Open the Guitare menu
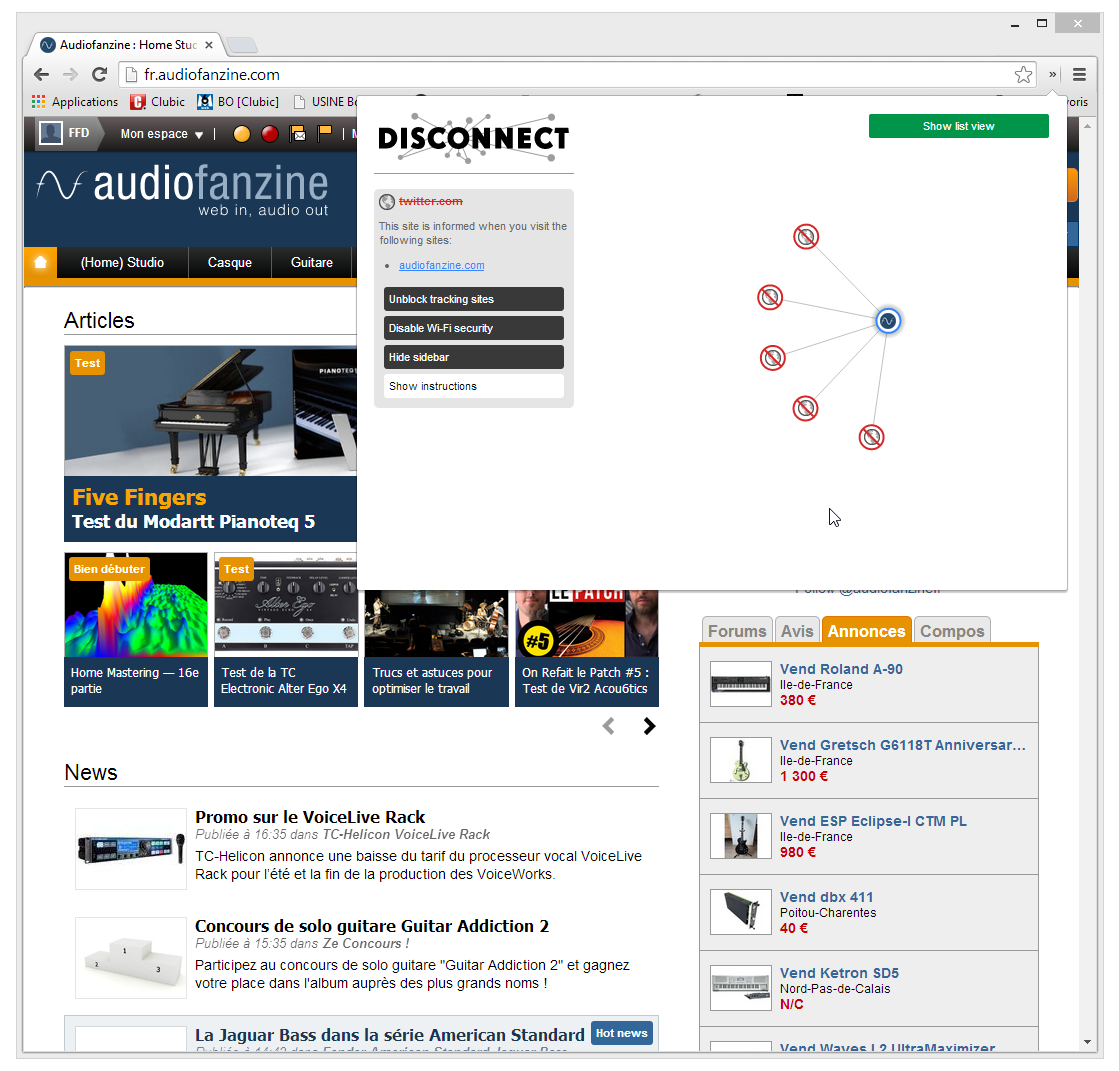 click(x=312, y=263)
